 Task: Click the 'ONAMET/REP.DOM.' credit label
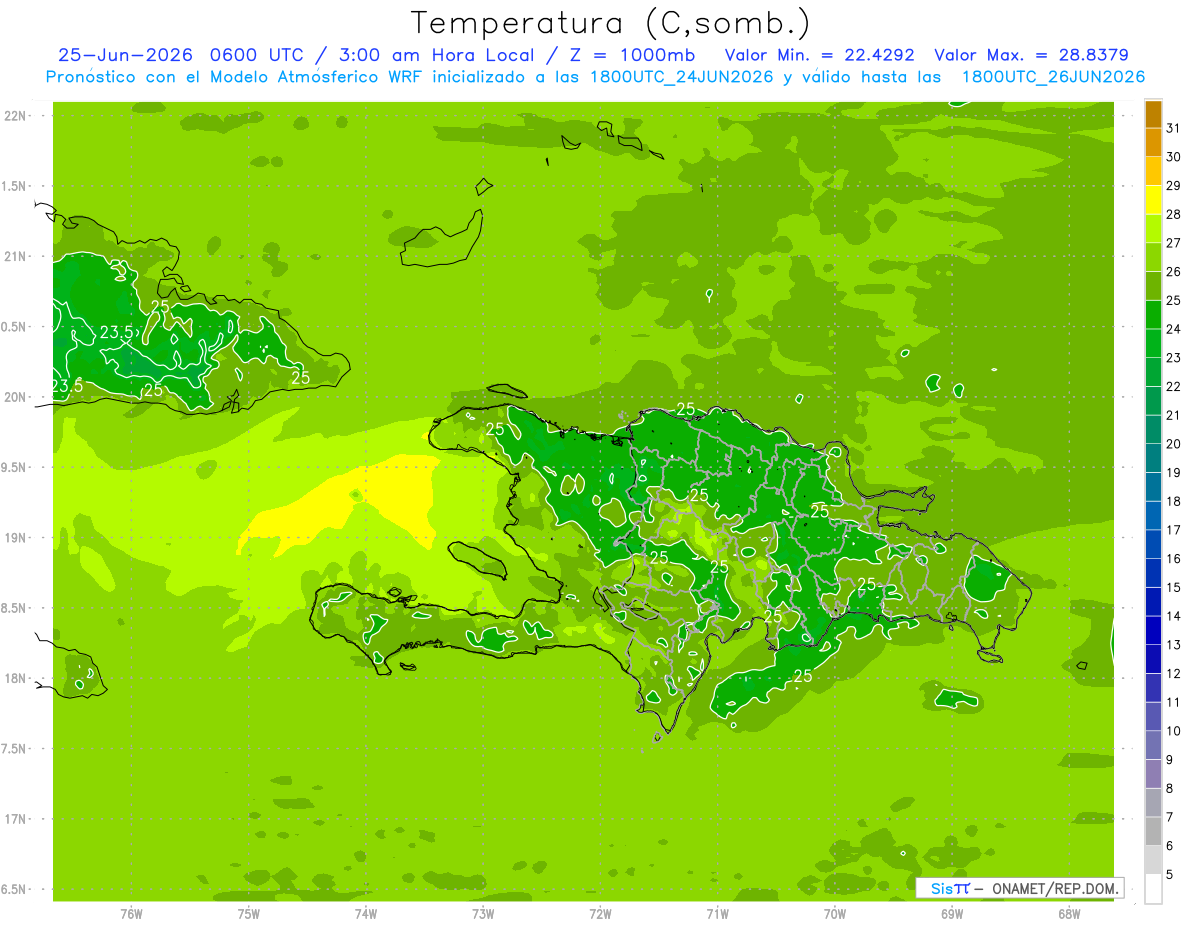coord(1054,888)
